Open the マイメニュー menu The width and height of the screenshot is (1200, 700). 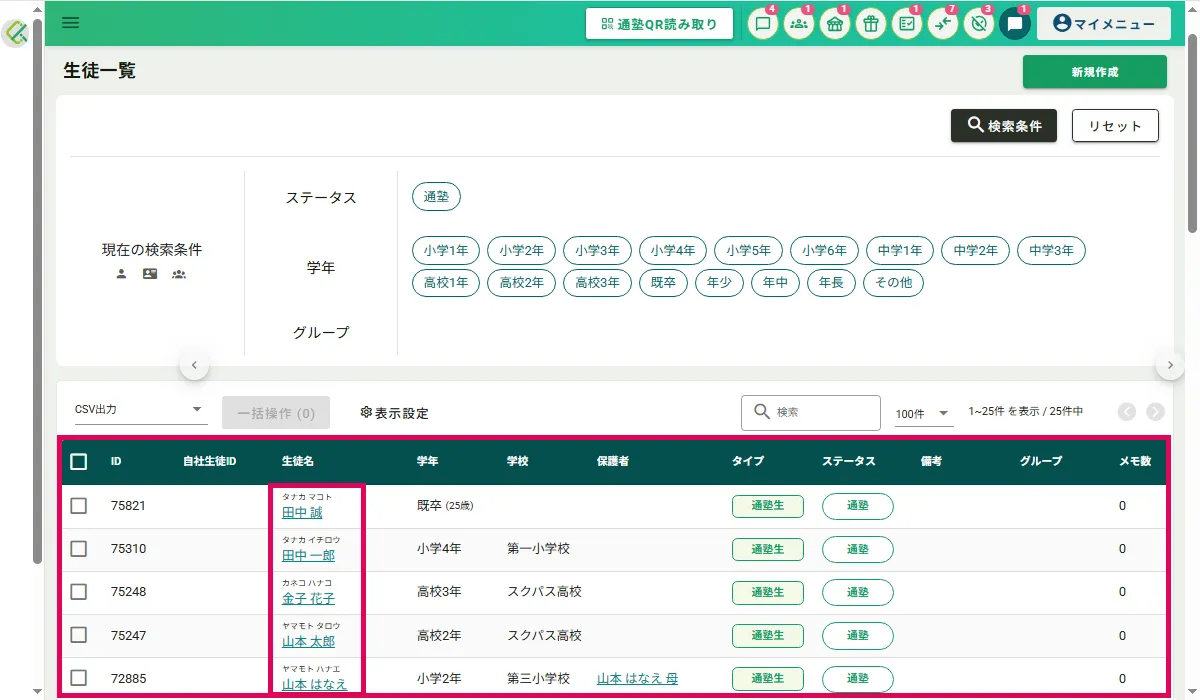click(x=1104, y=24)
